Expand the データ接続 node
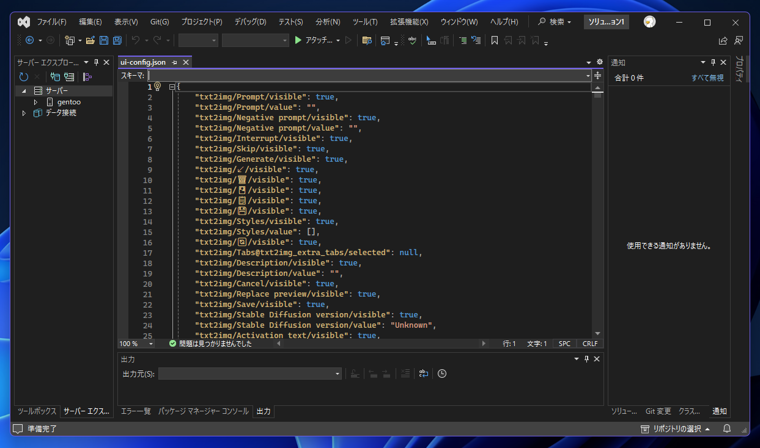Screen dimensions: 760x448 point(24,112)
